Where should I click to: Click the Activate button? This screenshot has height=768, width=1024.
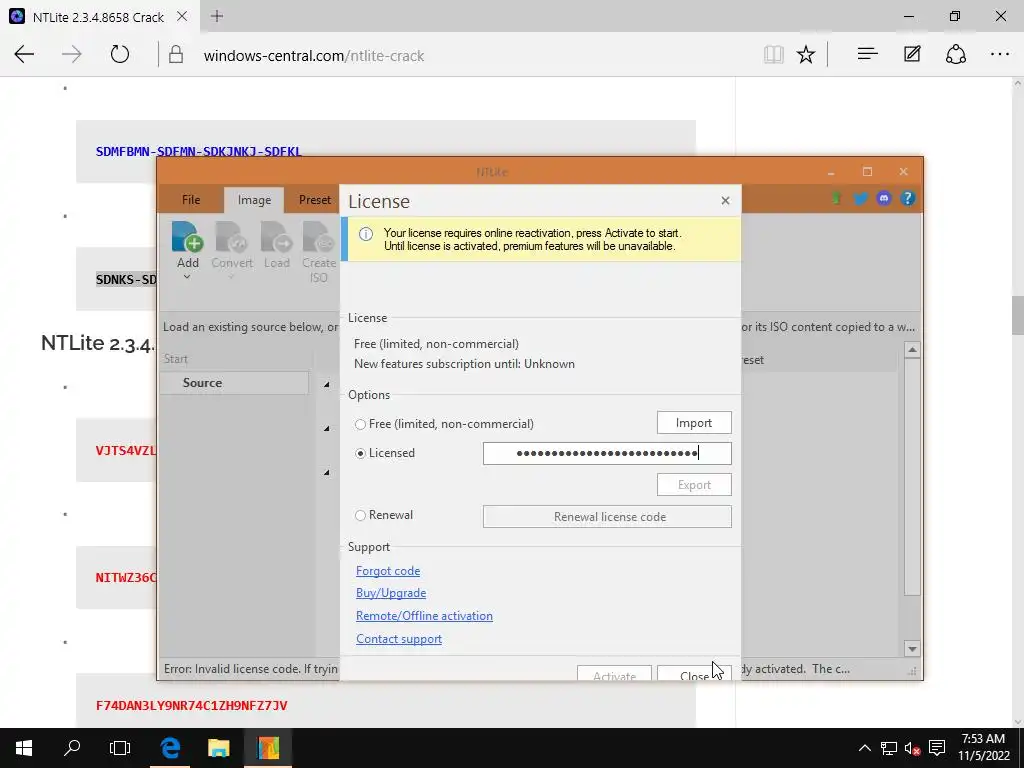[614, 674]
